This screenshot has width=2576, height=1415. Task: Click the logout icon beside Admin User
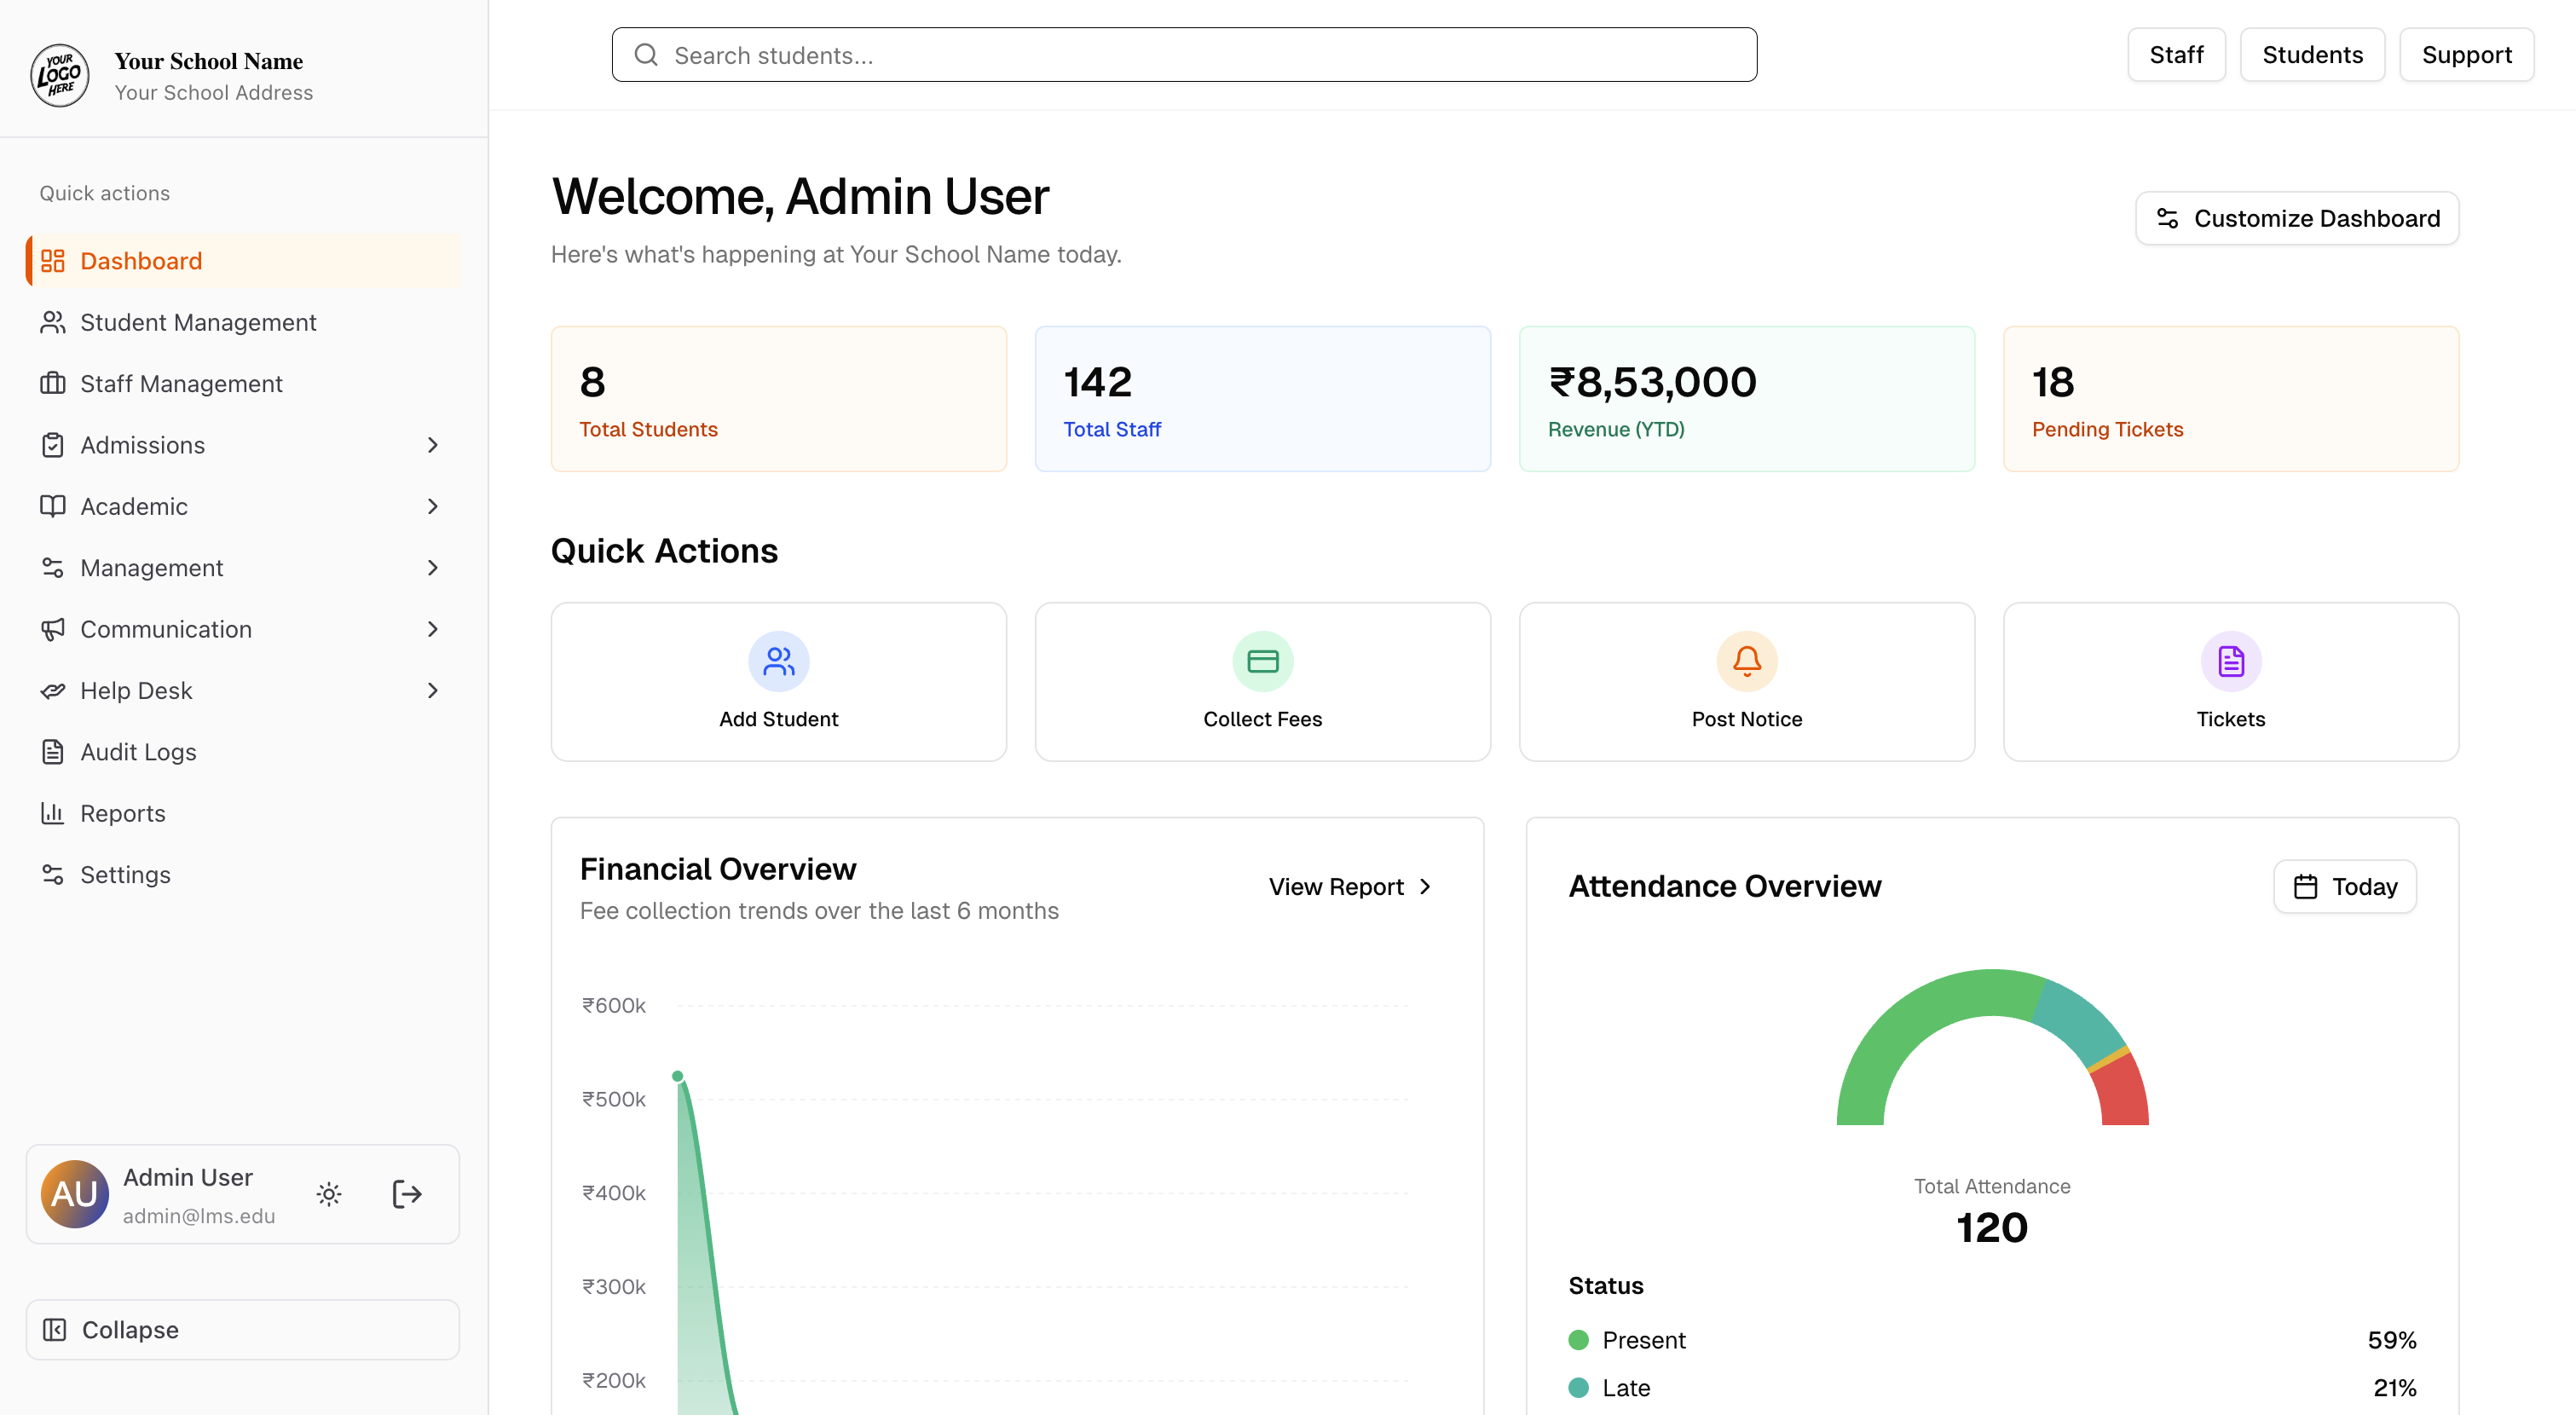(x=406, y=1194)
